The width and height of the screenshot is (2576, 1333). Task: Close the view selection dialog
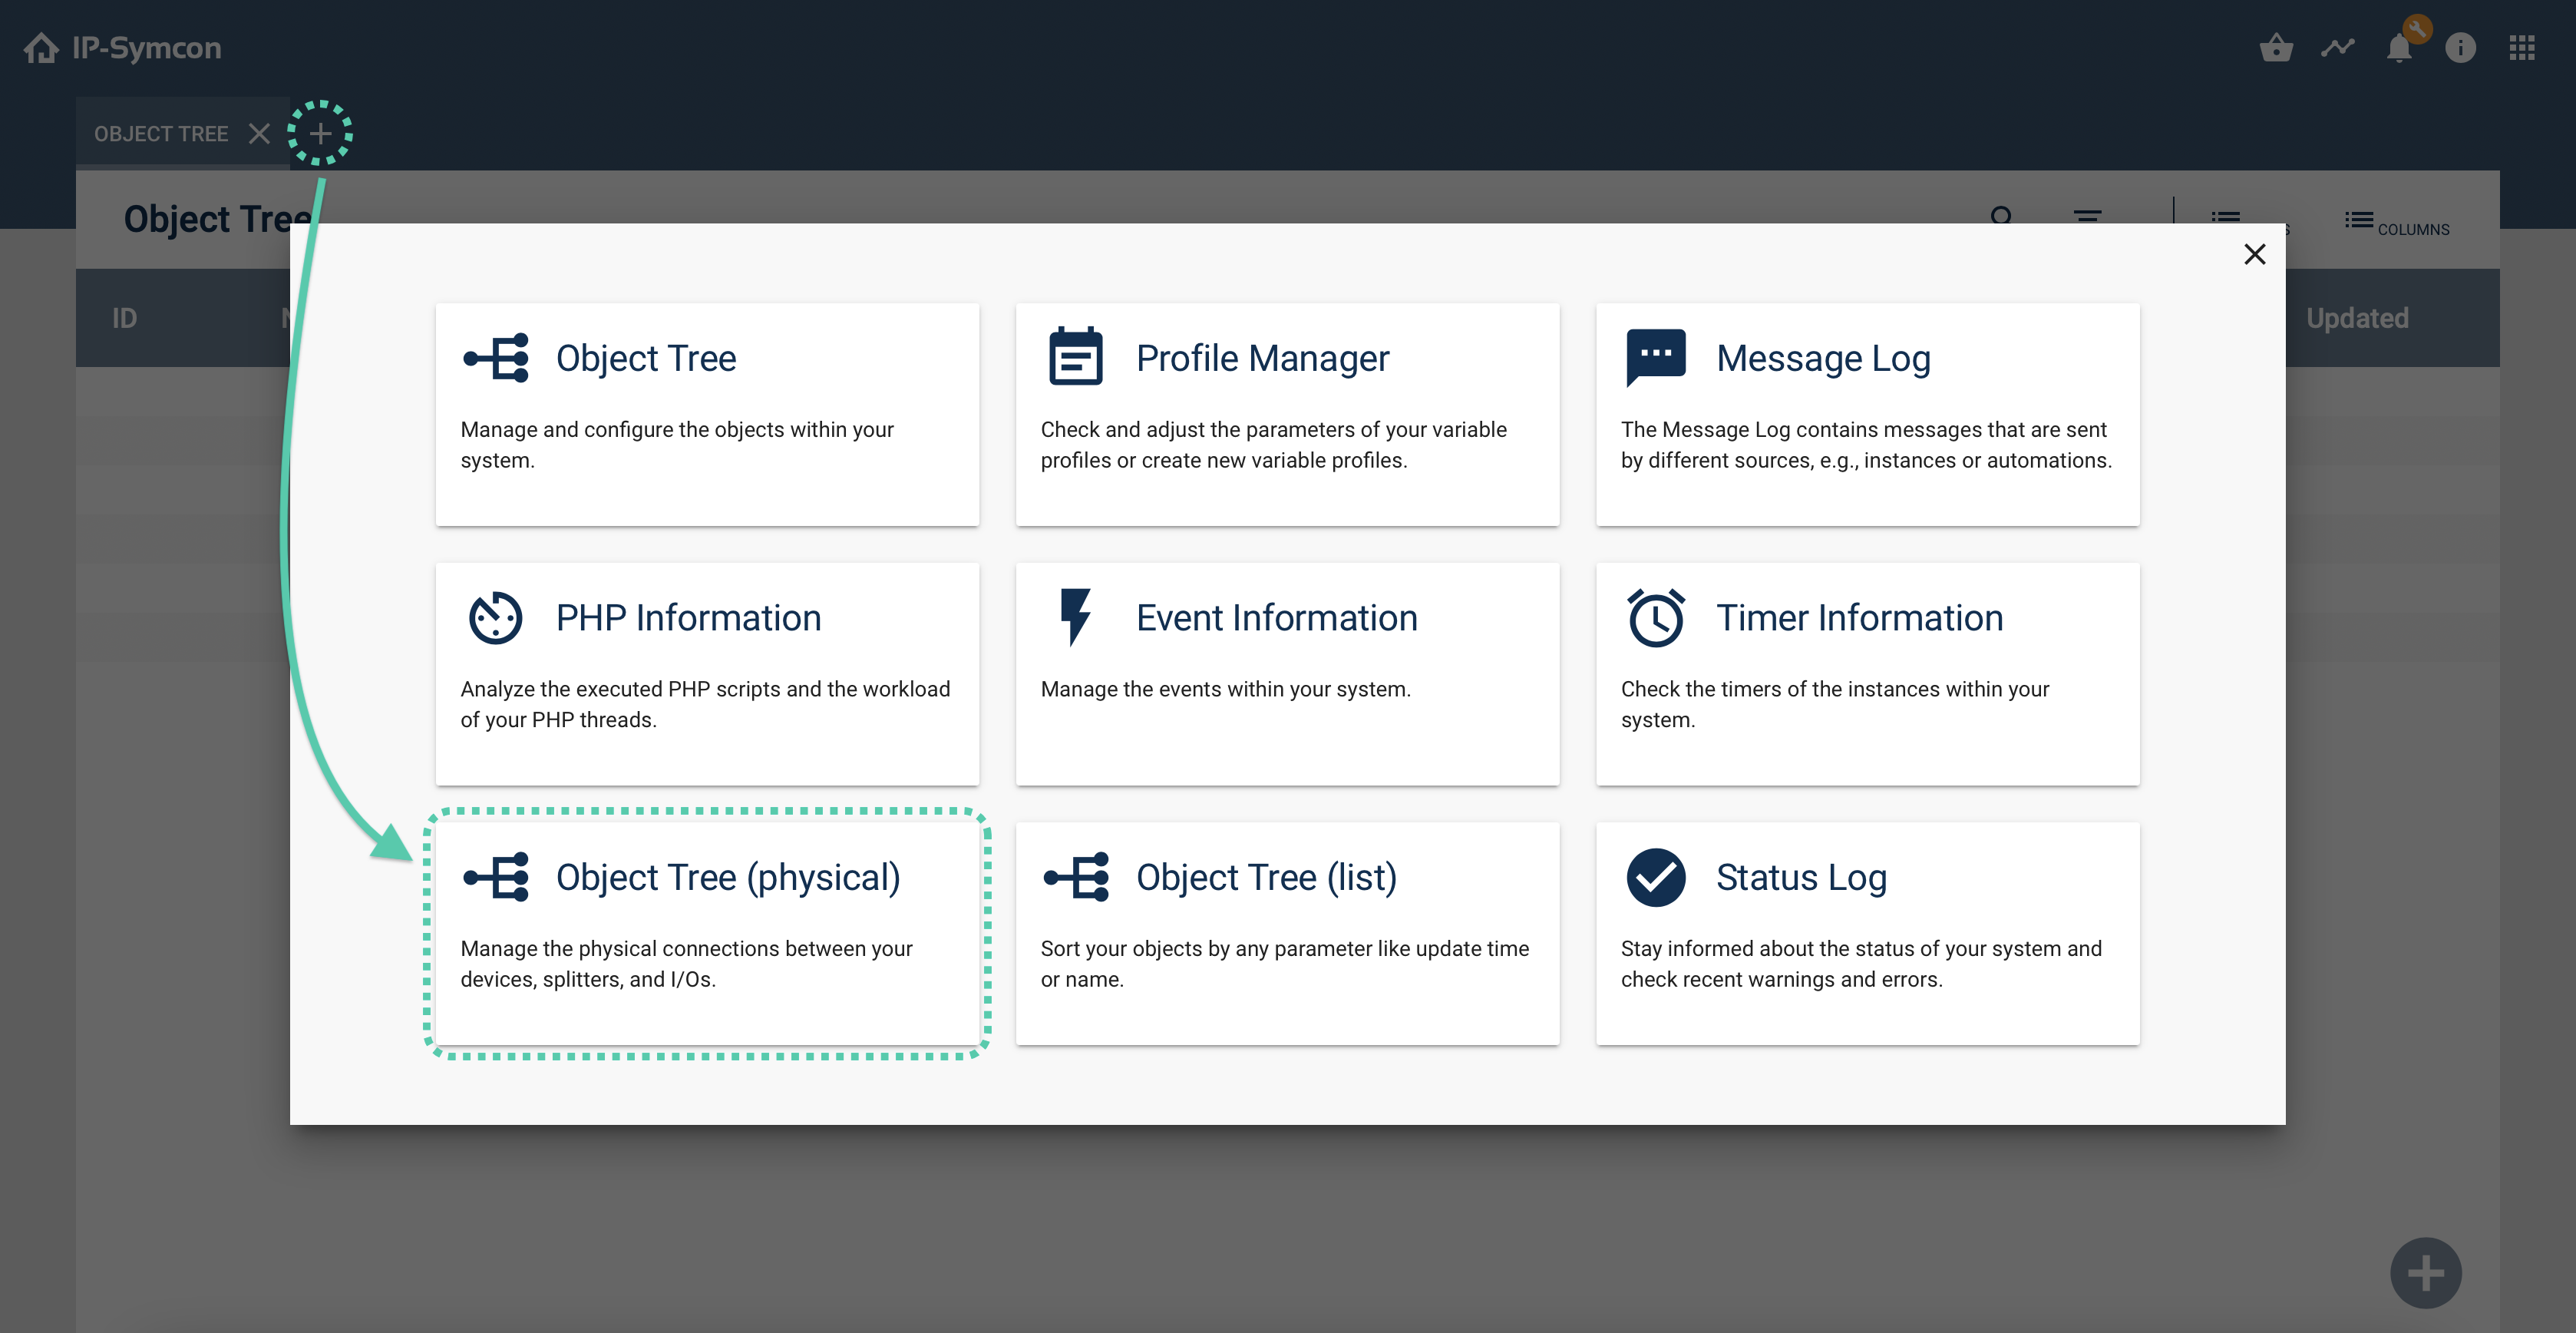point(2254,254)
